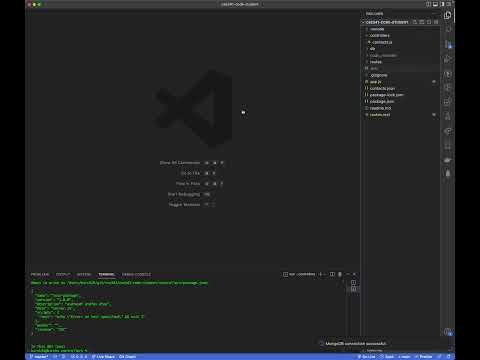Open the Run and Debug view
The height and width of the screenshot is (360, 480).
point(448,59)
